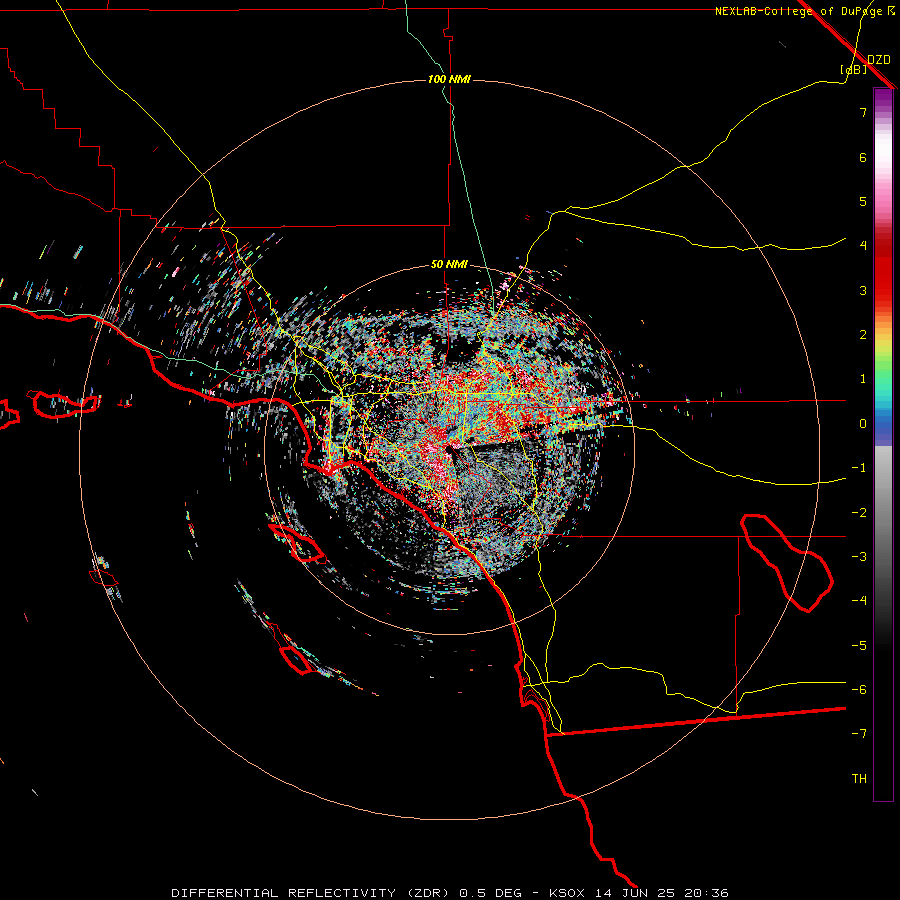Click the 6 value on color scale
The height and width of the screenshot is (900, 900).
point(863,157)
